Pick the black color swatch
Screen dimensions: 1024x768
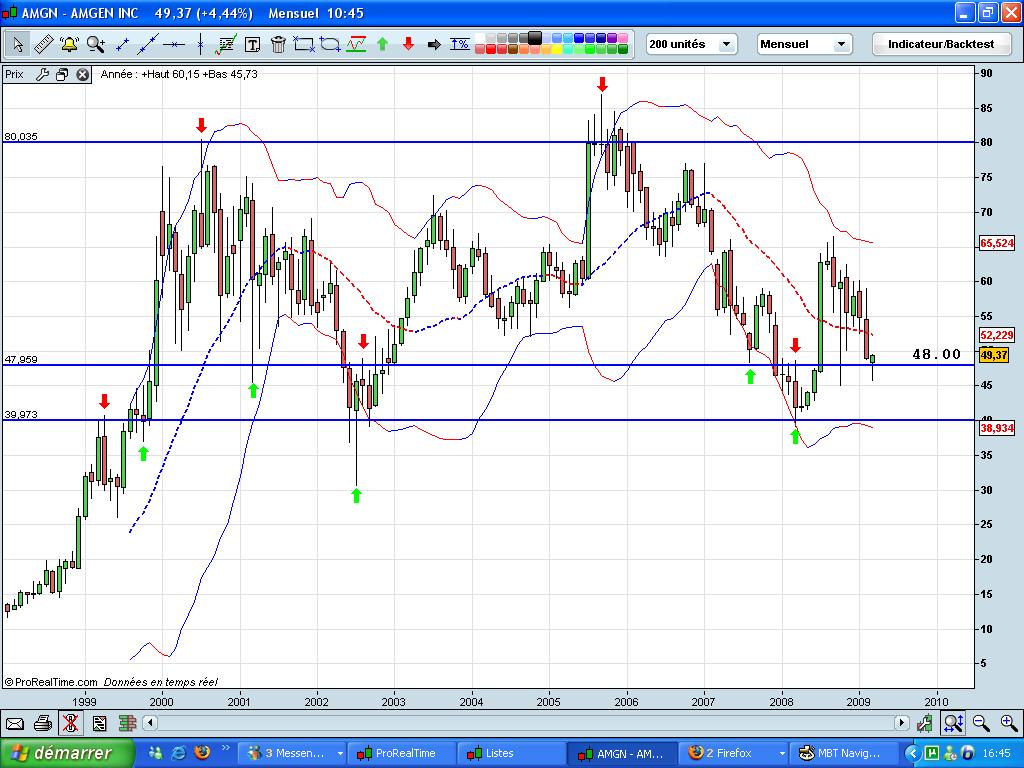[535, 38]
